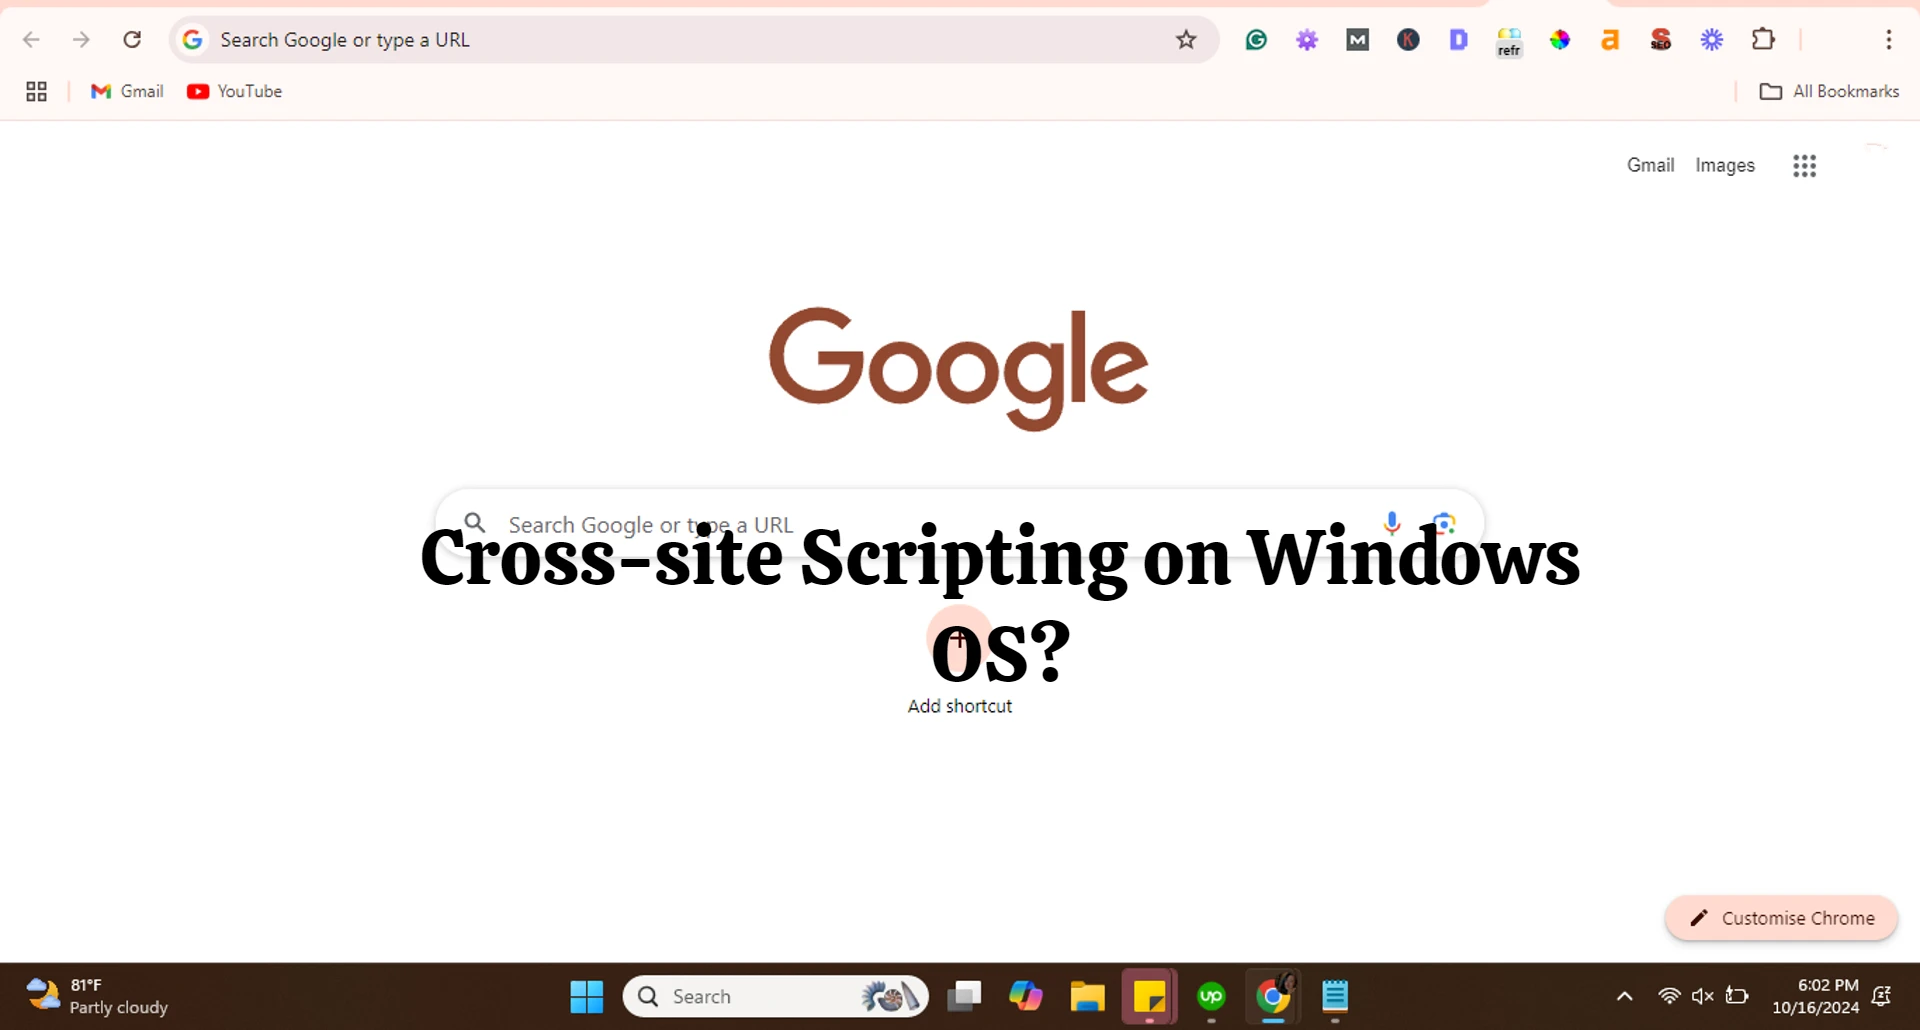This screenshot has height=1030, width=1920.
Task: Open Chrome's three-dot menu
Action: 1888,40
